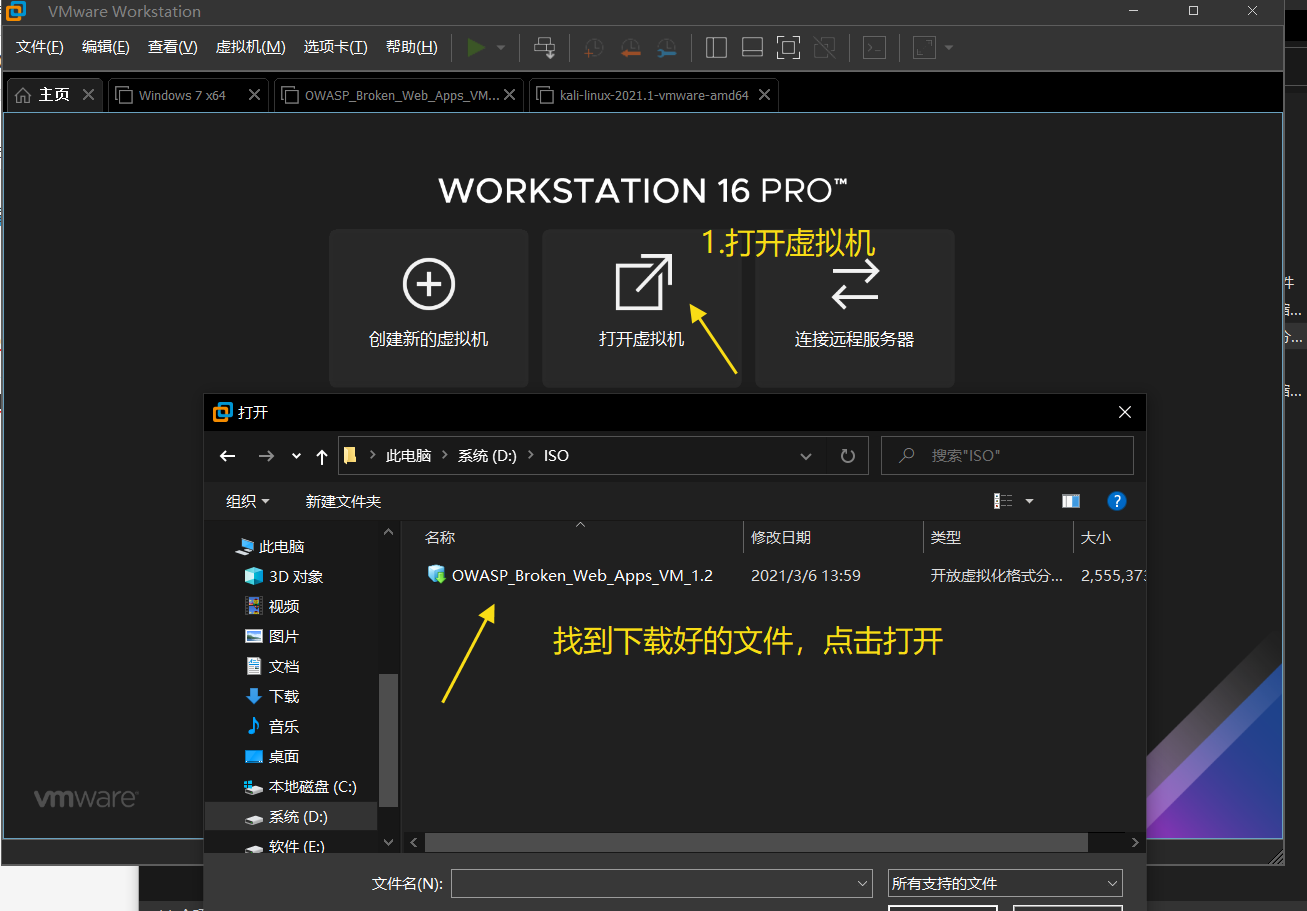
Task: Select the OWASP_Broken_Web_Apps_VM_1.2 file
Action: pos(581,575)
